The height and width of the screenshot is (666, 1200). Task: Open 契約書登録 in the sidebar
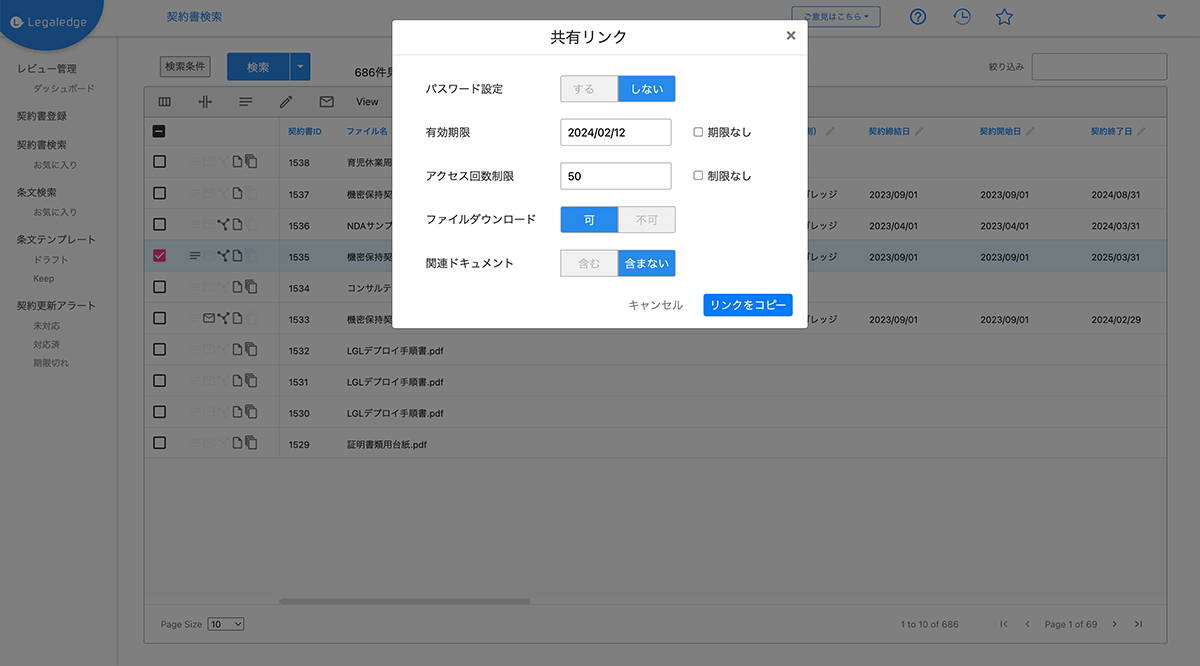point(42,116)
